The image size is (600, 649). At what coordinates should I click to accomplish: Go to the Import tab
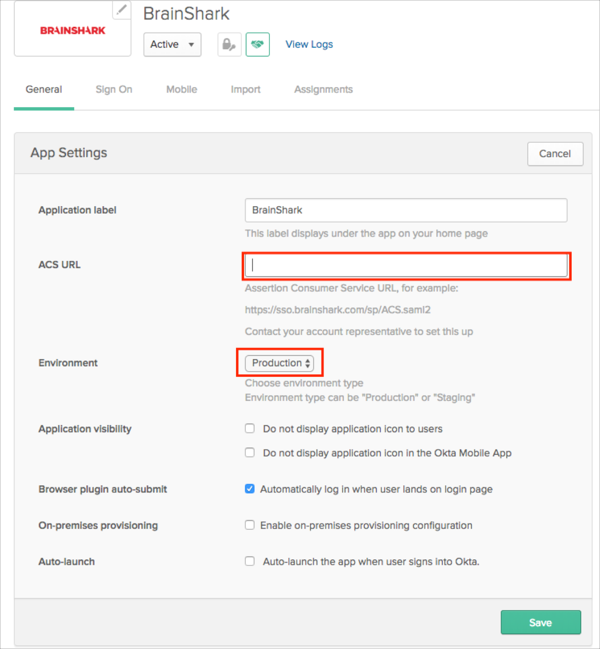[x=245, y=90]
